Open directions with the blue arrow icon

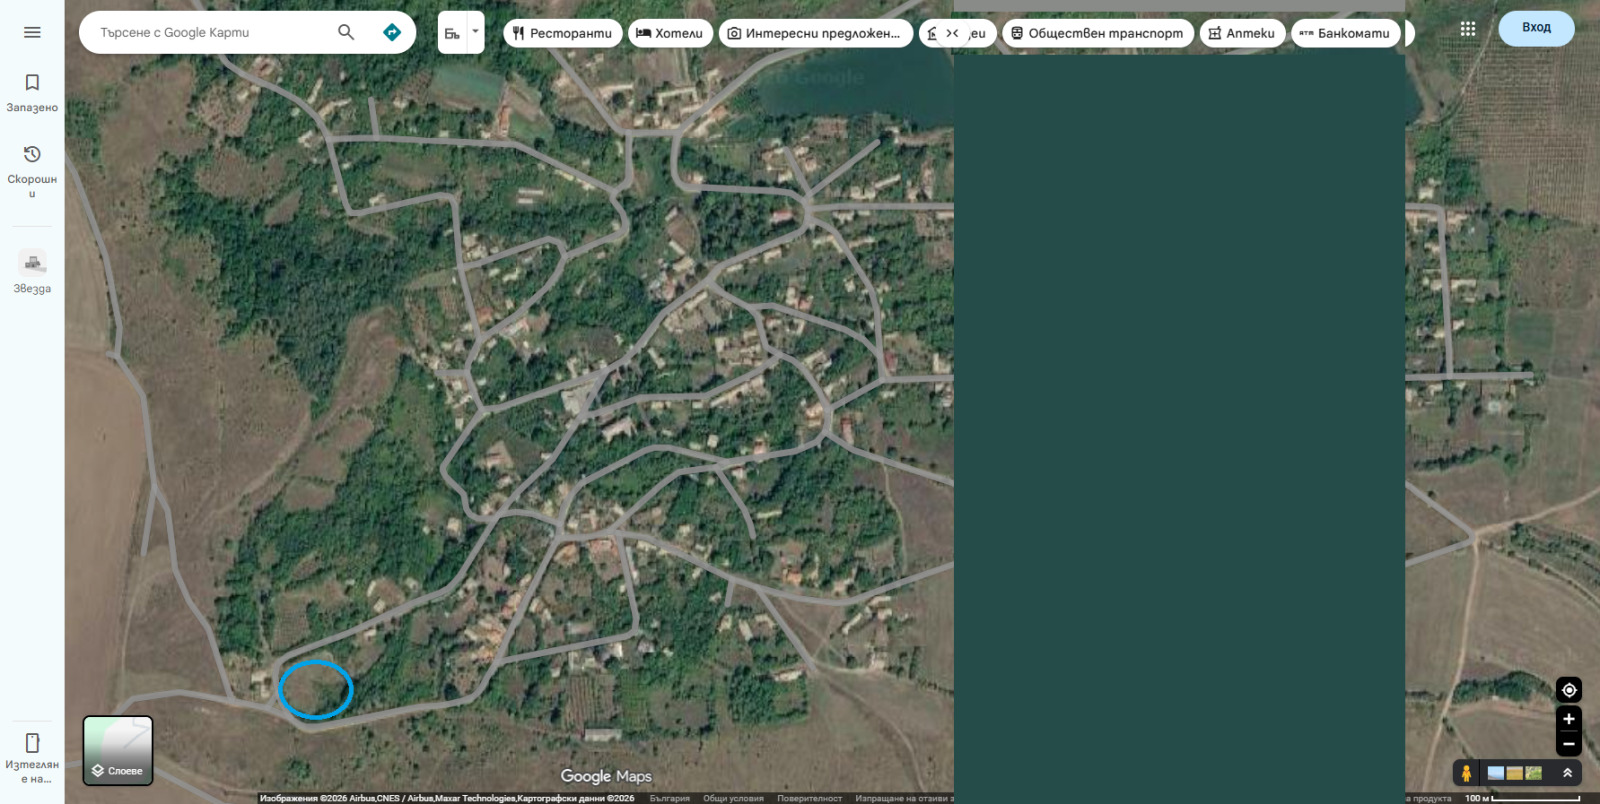392,32
